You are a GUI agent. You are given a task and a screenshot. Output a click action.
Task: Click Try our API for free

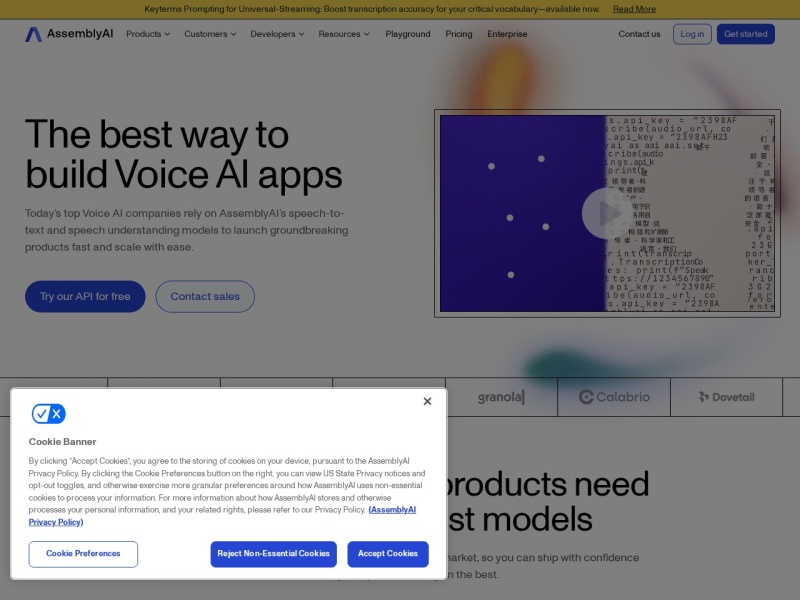click(85, 296)
